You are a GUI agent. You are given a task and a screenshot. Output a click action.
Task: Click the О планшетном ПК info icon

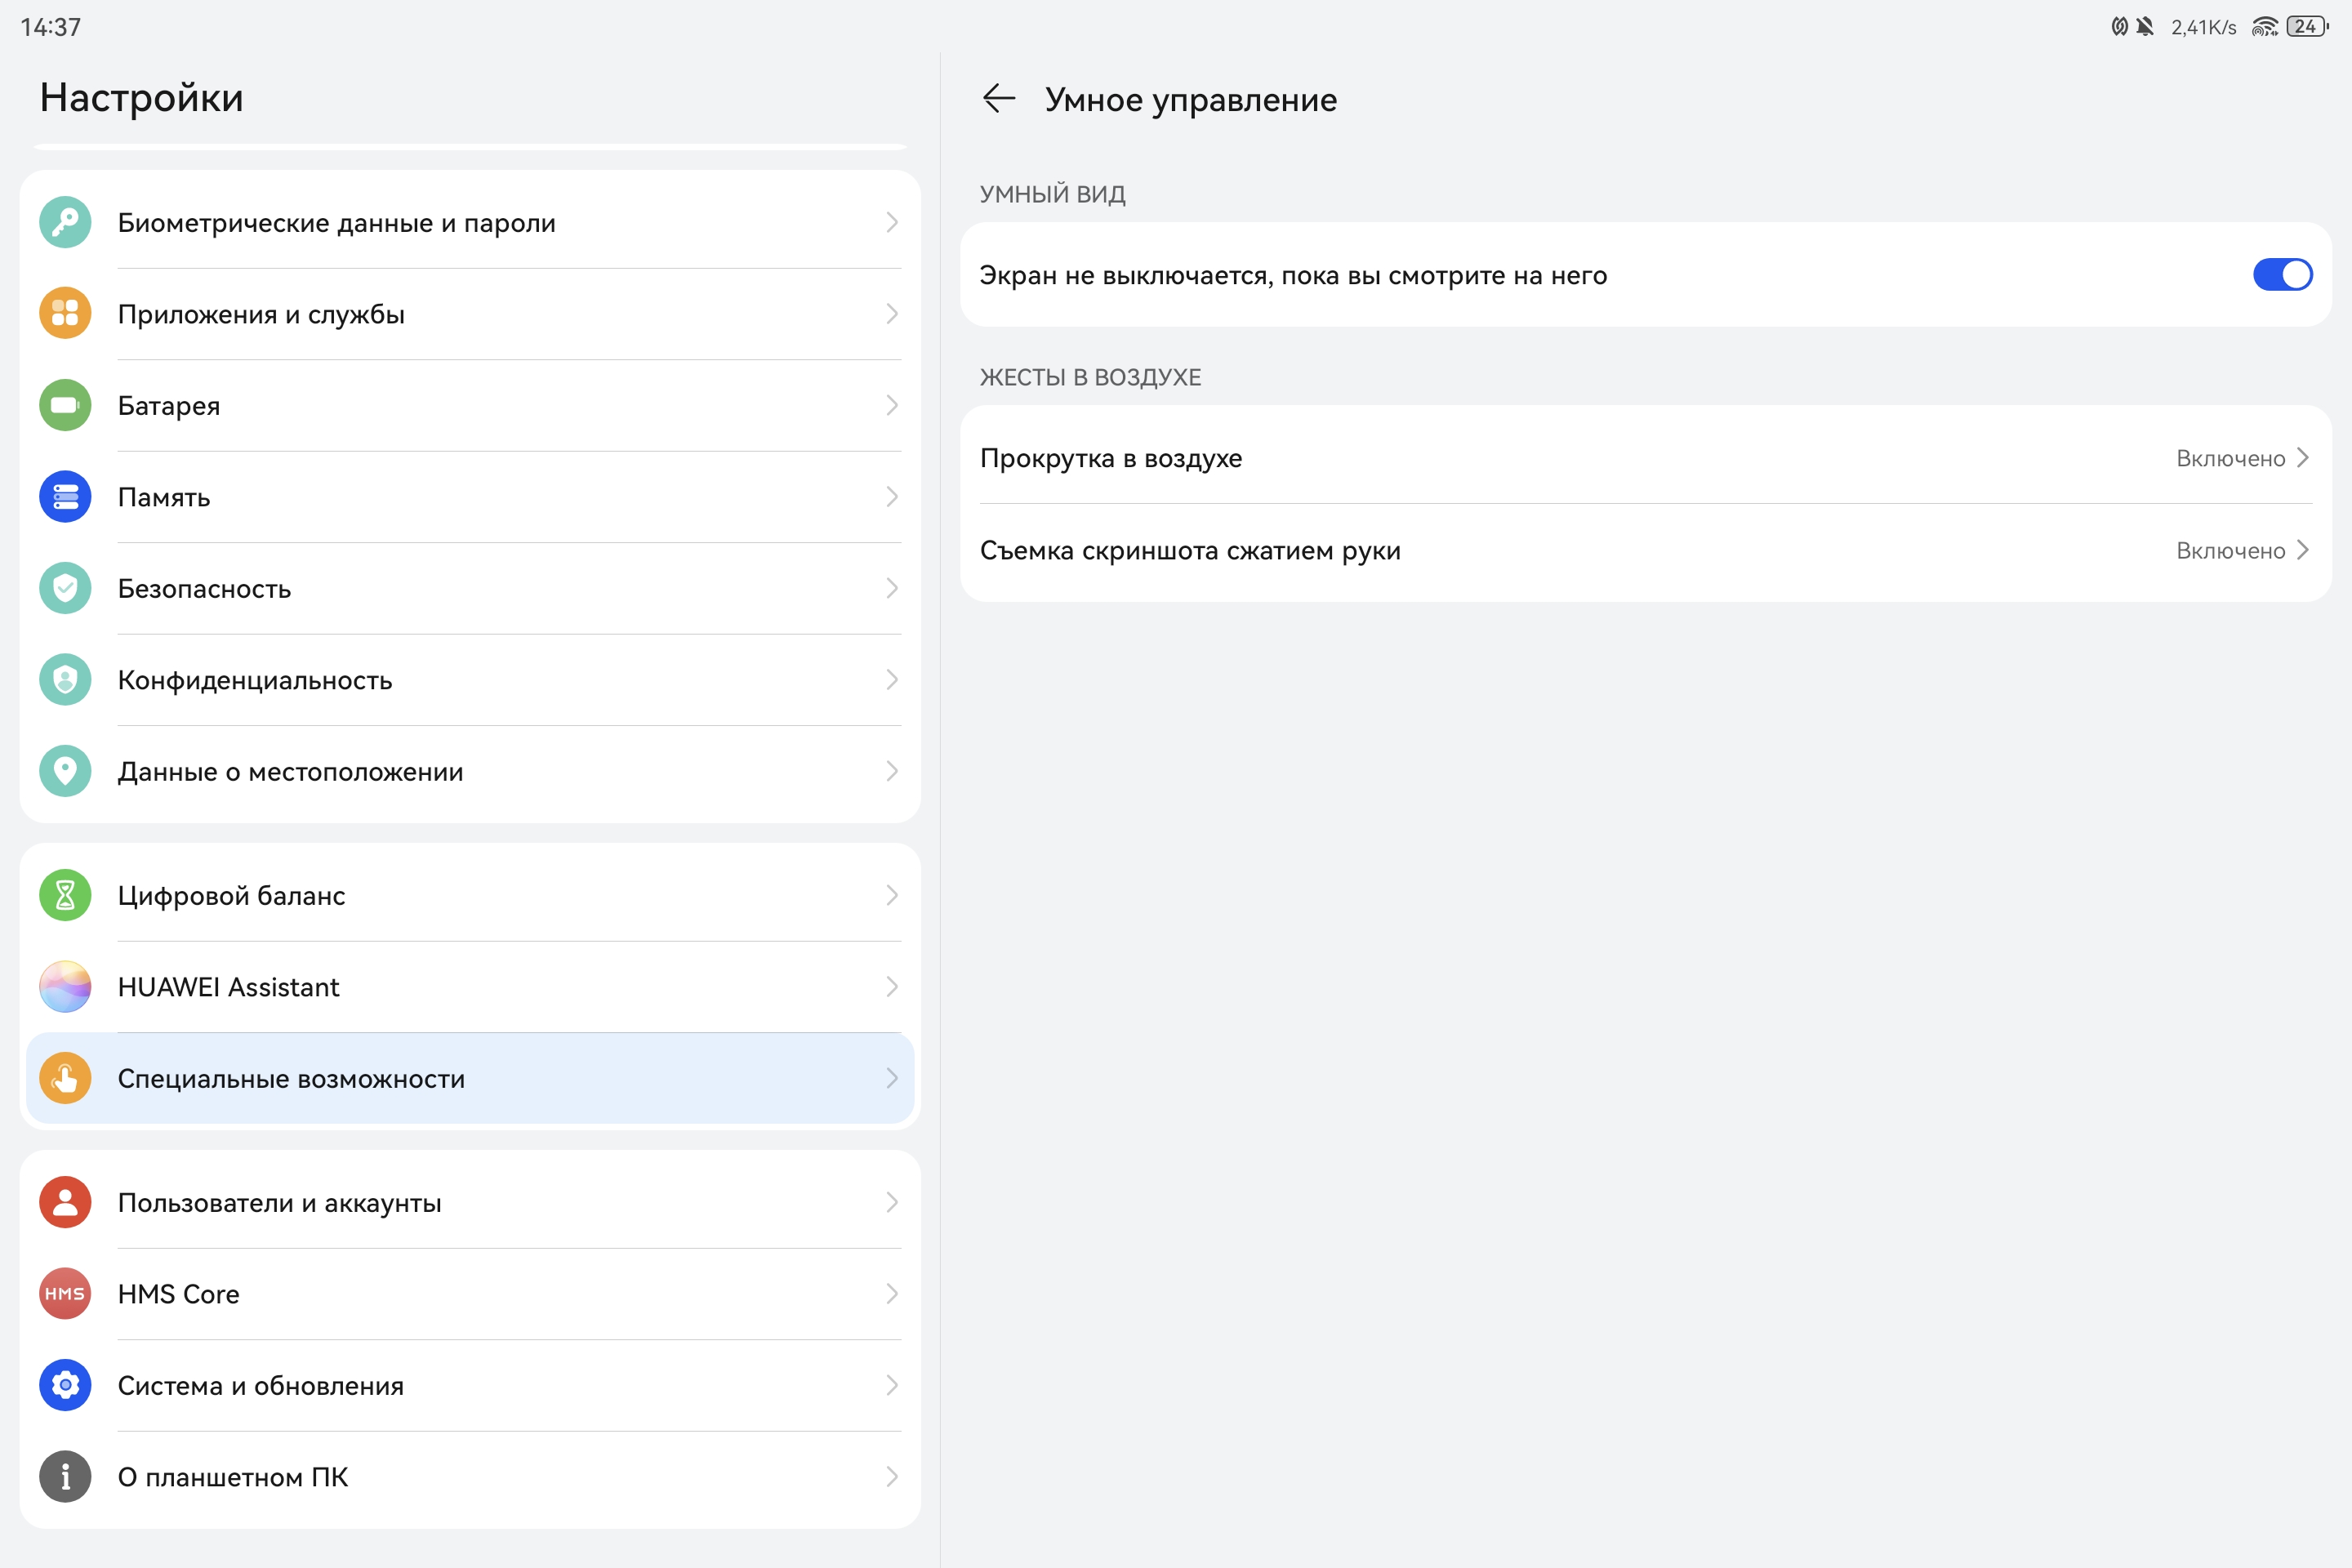coord(65,1477)
